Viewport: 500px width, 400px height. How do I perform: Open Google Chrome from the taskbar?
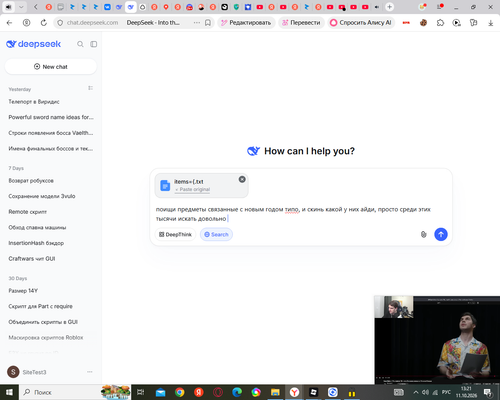coord(180,392)
